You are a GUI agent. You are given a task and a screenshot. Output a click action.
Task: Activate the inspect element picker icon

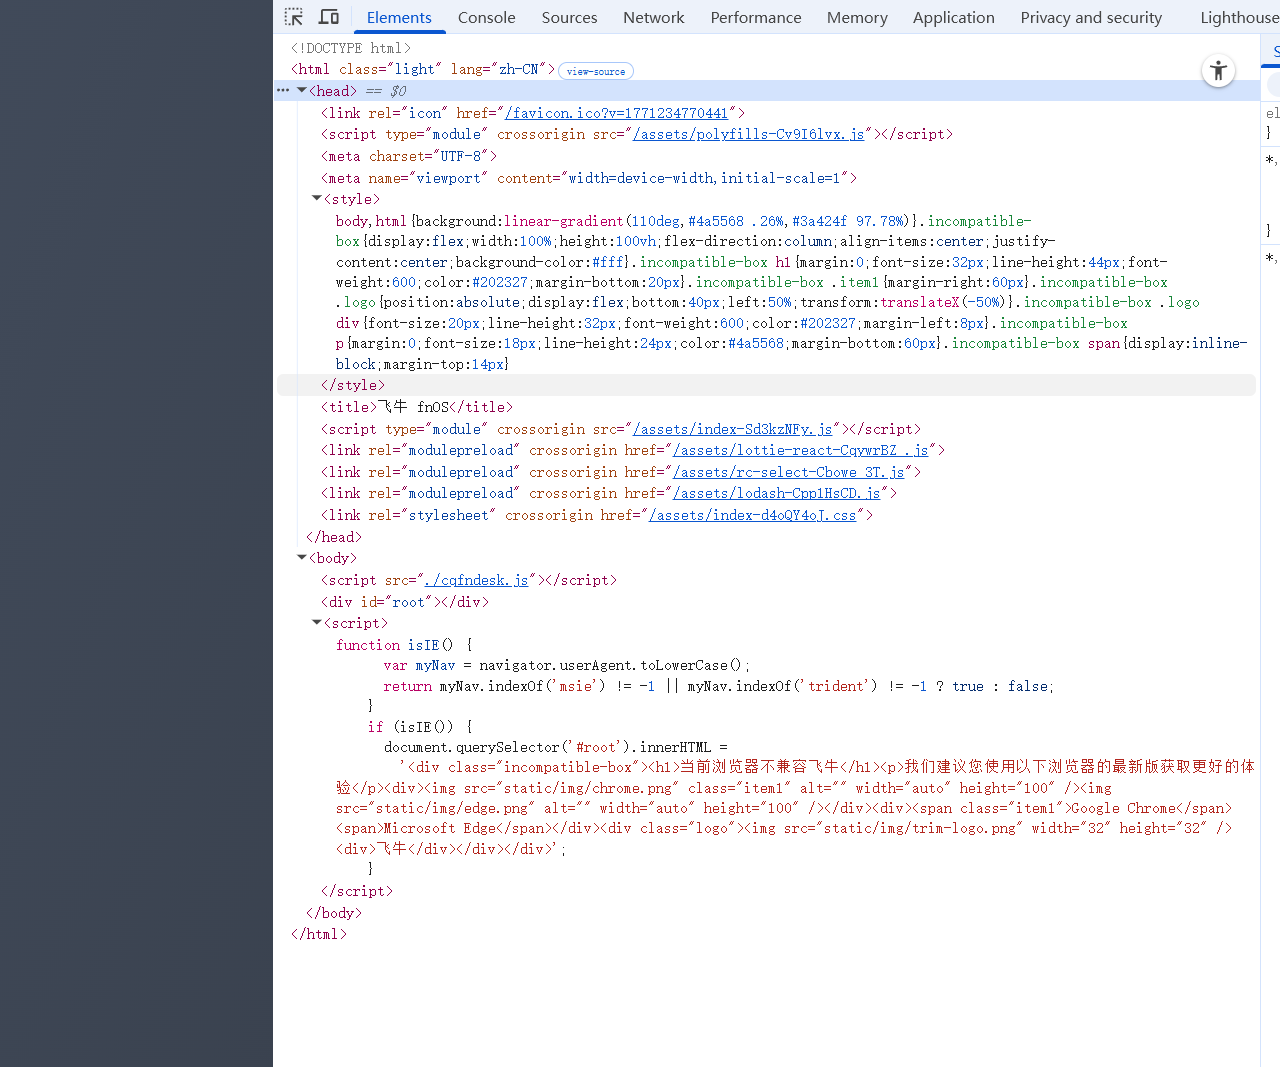(294, 17)
